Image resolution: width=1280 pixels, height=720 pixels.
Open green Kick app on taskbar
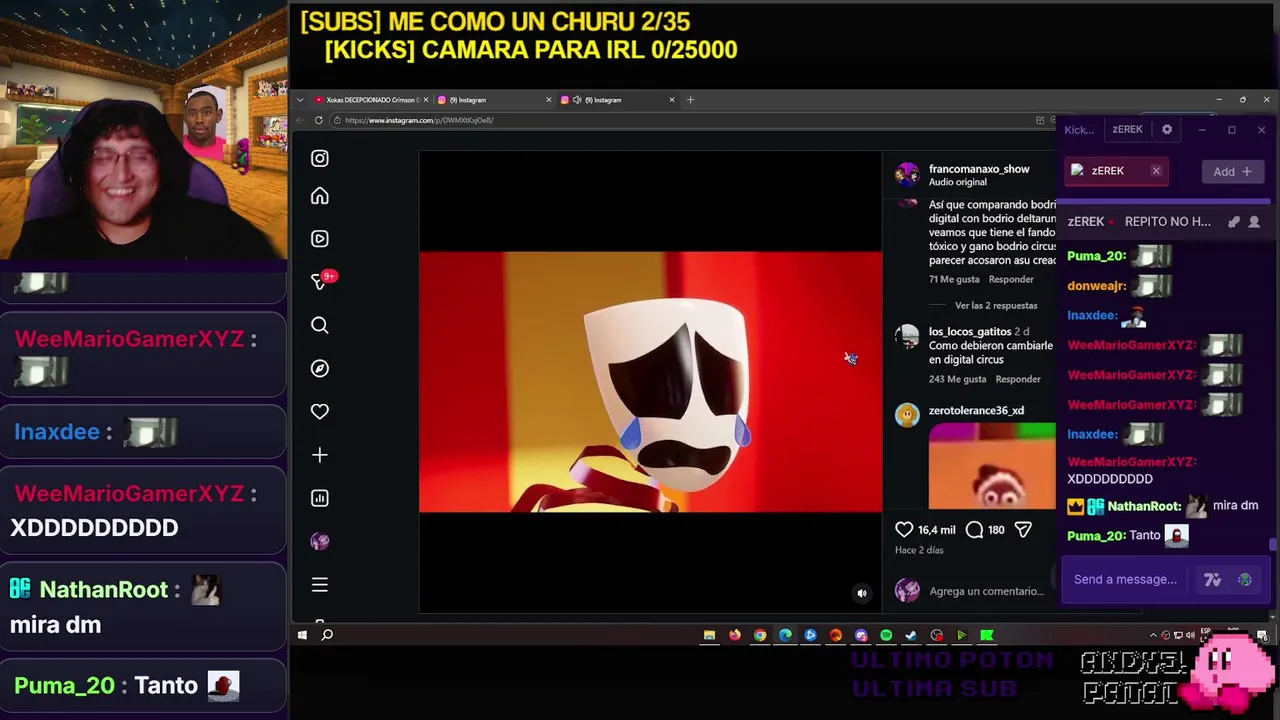point(987,635)
